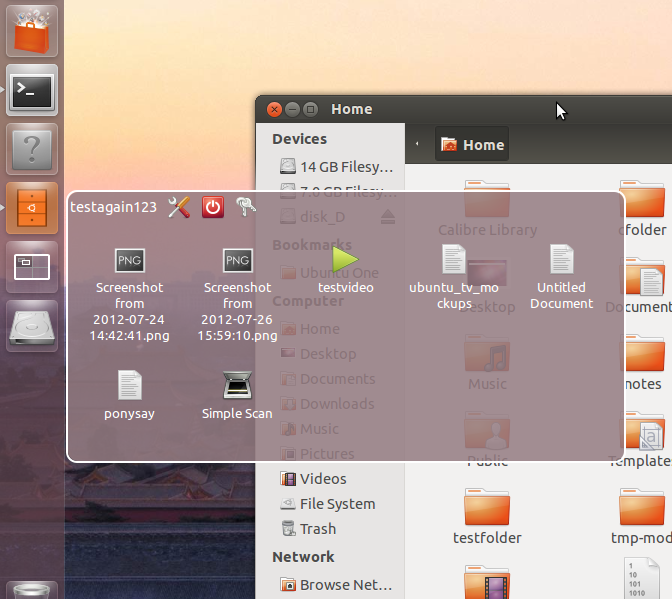Open File System in Nautilus sidebar

click(x=327, y=504)
